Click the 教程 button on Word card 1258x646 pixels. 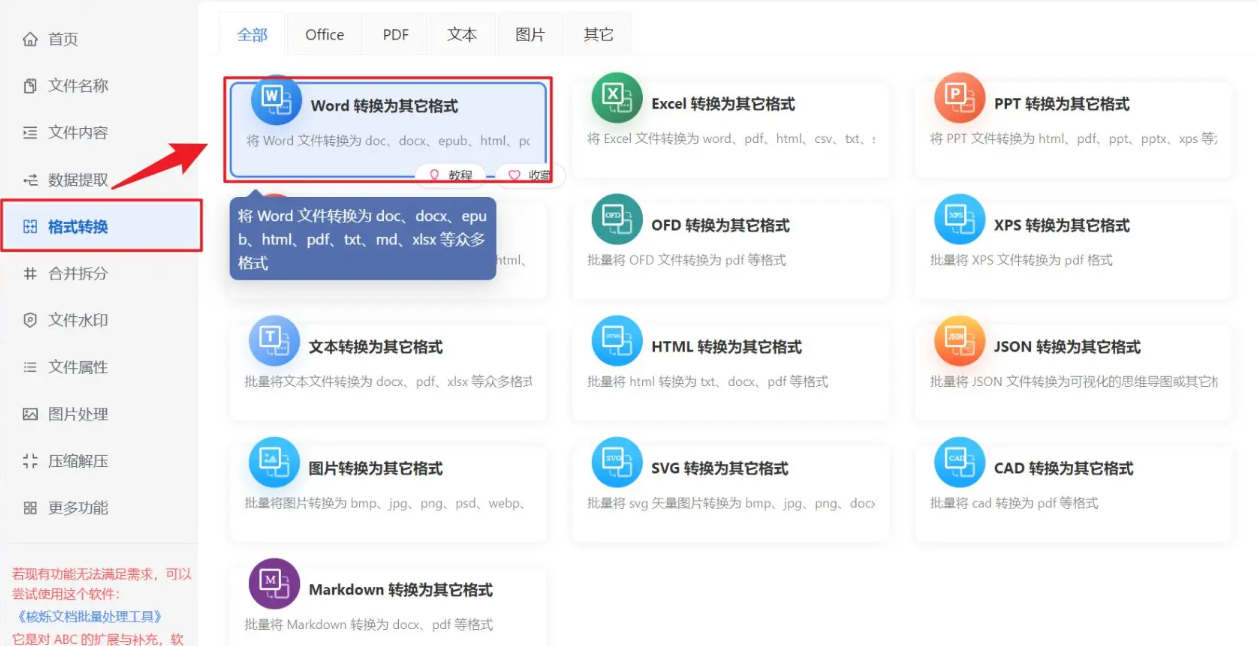(x=450, y=175)
